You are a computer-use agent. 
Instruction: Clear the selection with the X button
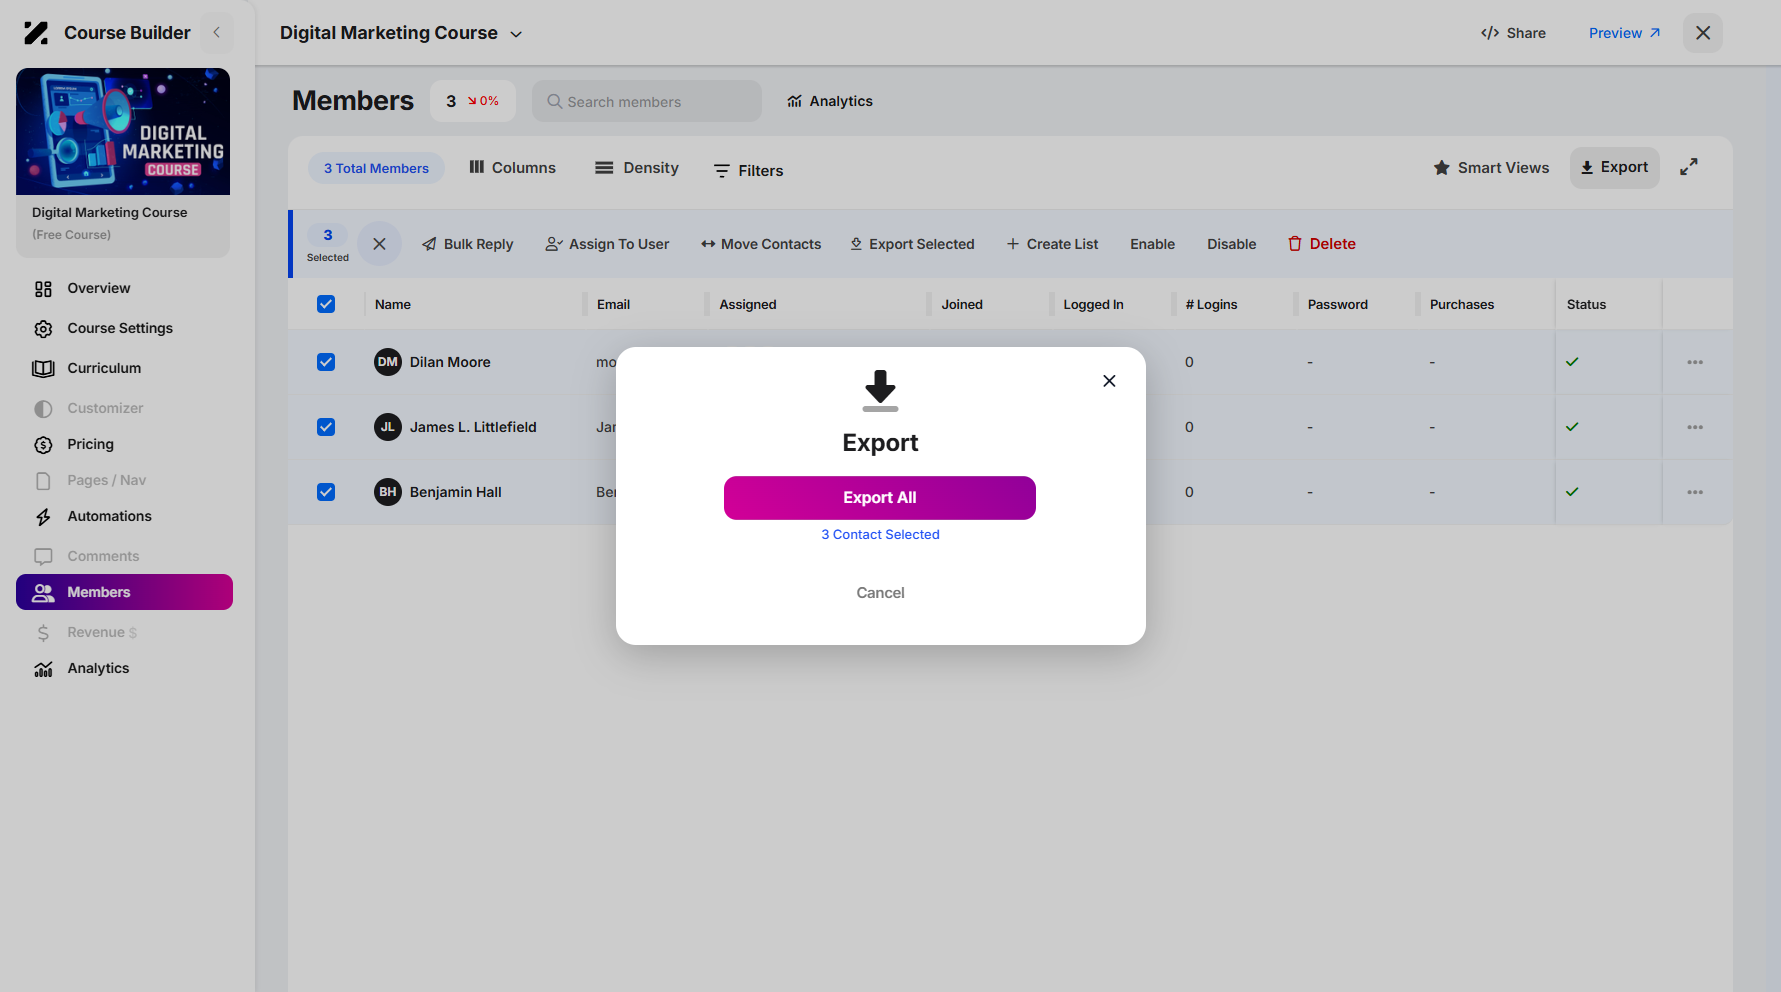tap(379, 244)
